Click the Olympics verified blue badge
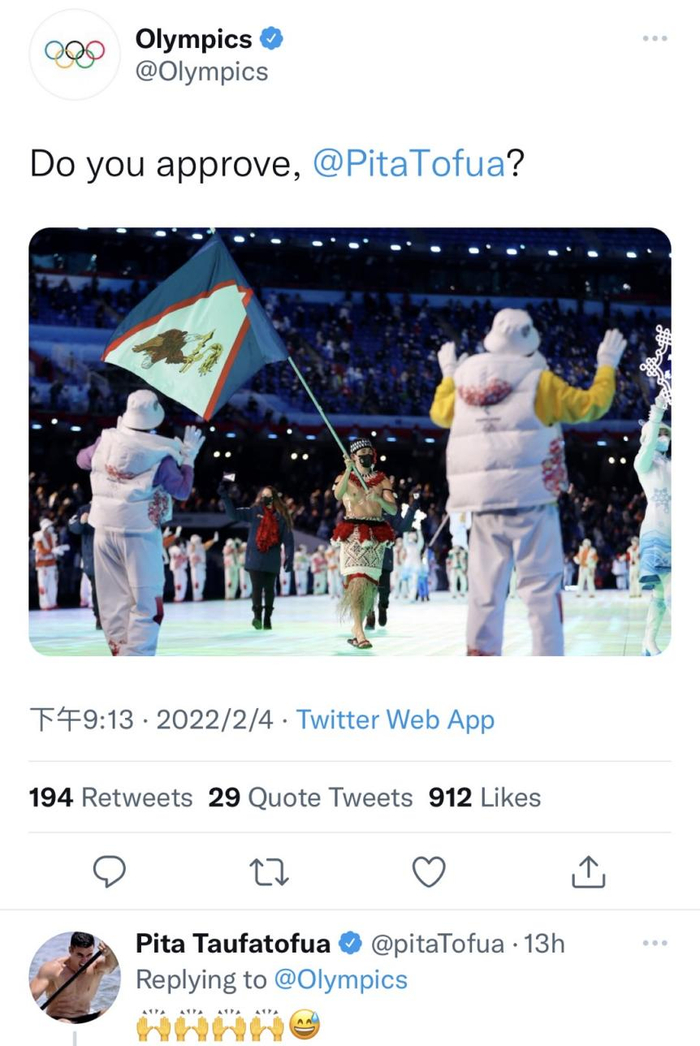This screenshot has width=700, height=1046. (x=272, y=39)
